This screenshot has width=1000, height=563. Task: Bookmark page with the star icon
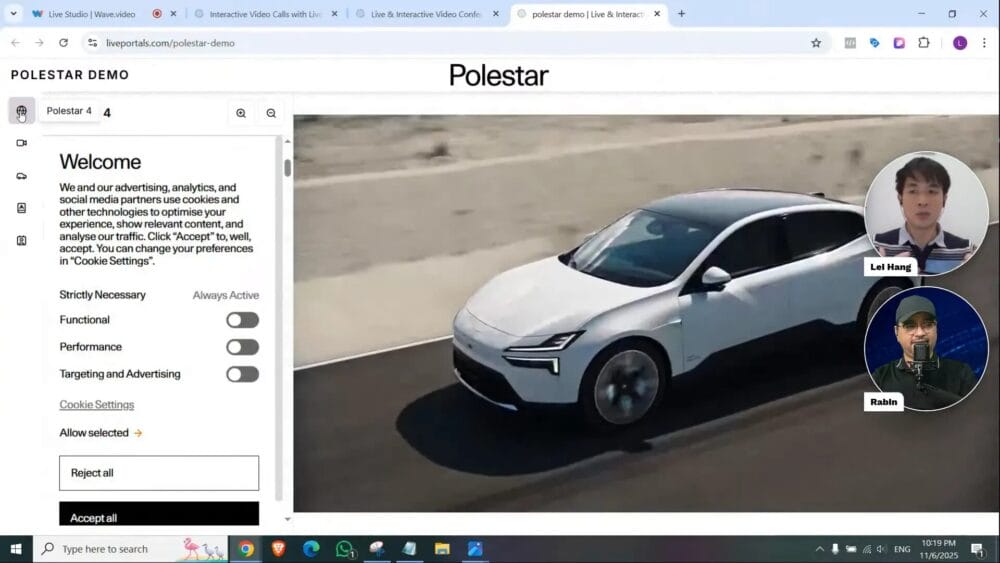(816, 43)
